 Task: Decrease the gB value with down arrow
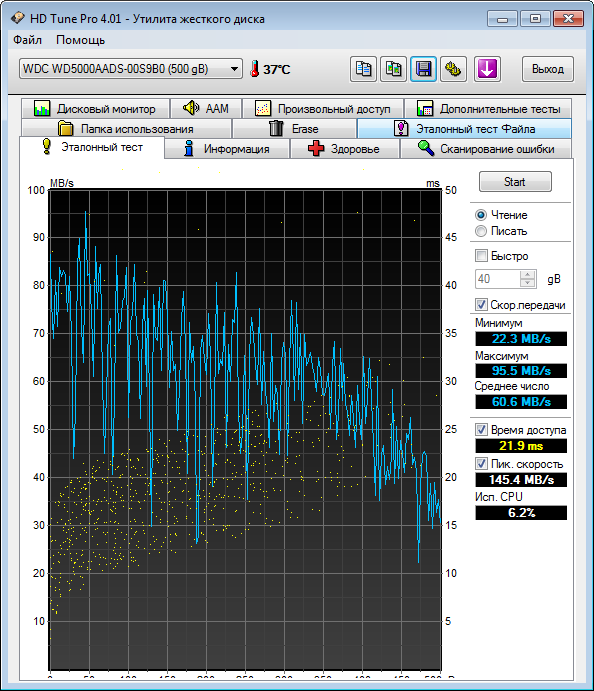pos(527,283)
